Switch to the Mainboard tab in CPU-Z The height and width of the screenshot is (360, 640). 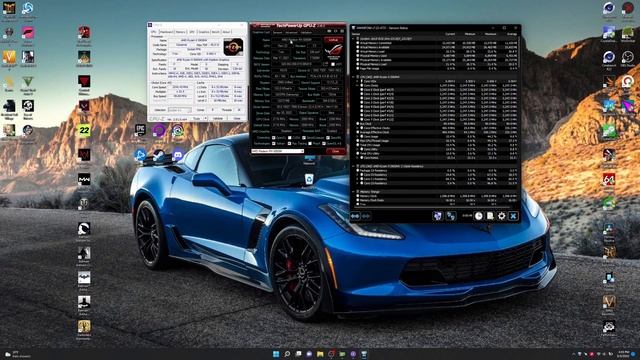(166, 32)
